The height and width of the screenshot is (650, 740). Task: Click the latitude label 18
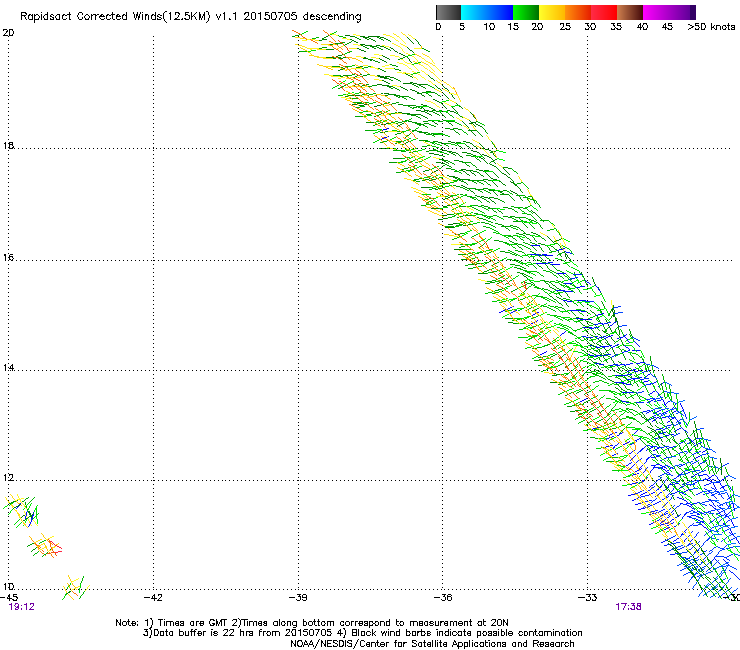click(x=8, y=145)
